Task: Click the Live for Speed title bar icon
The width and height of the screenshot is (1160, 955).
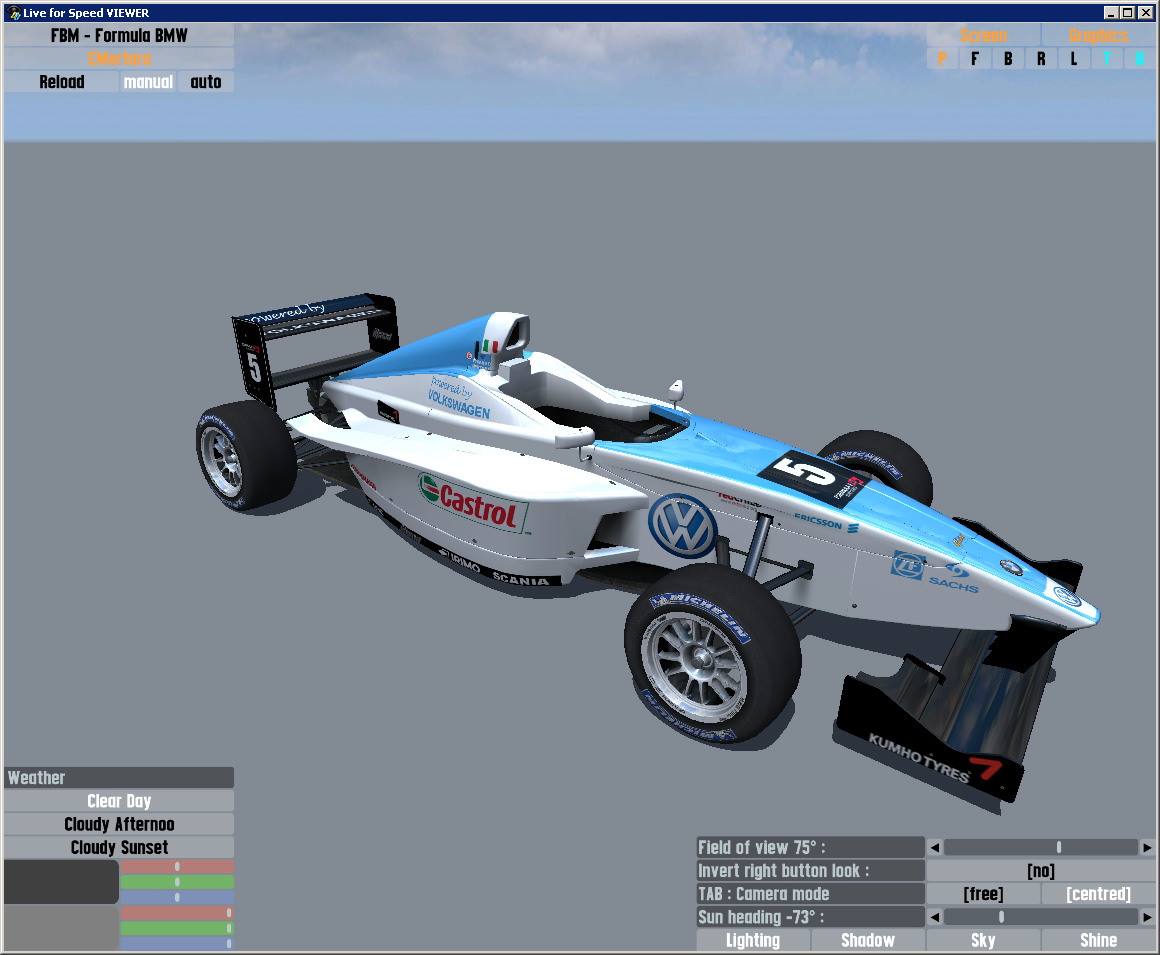Action: coord(13,13)
